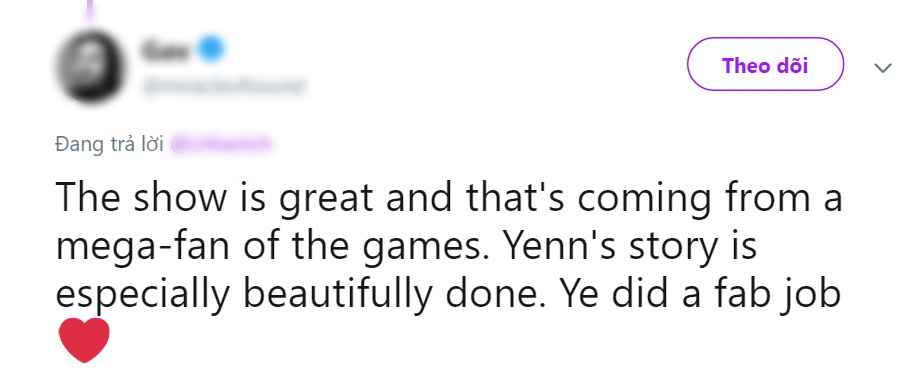Open the blurred @username handle under name
916x379 pixels.
223,87
